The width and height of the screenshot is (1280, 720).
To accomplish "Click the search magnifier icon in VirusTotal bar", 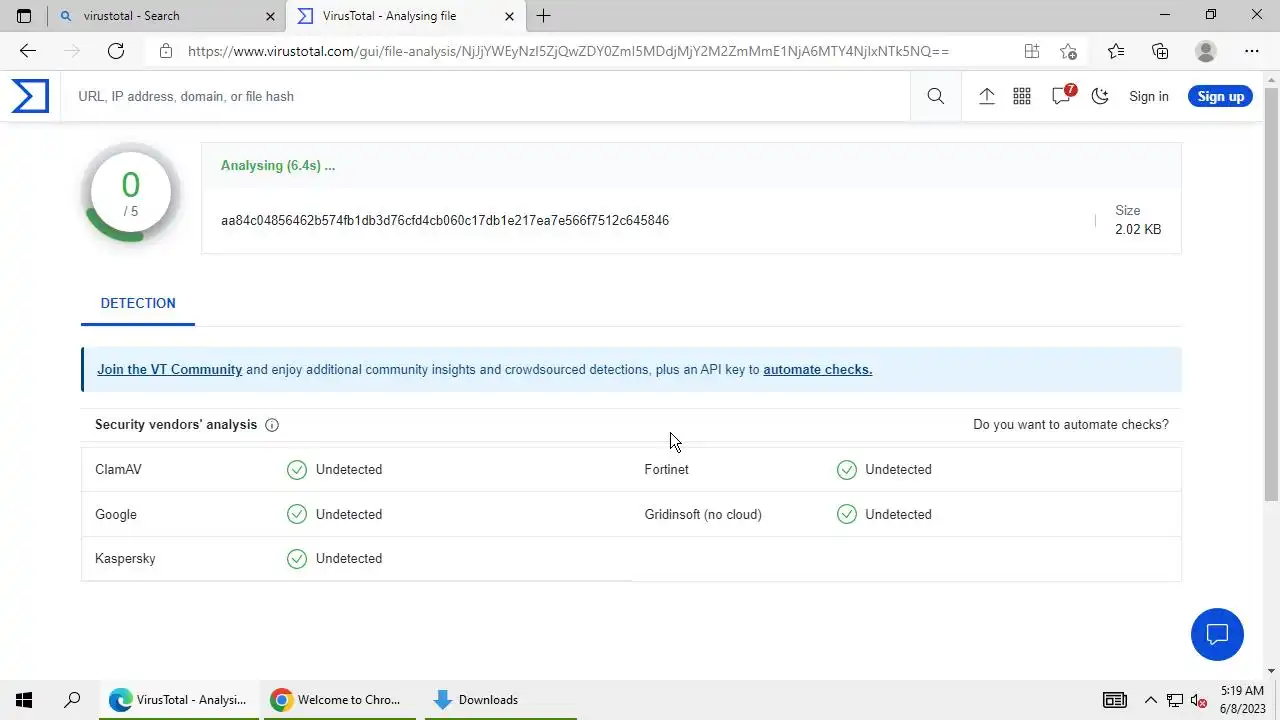I will click(x=935, y=96).
